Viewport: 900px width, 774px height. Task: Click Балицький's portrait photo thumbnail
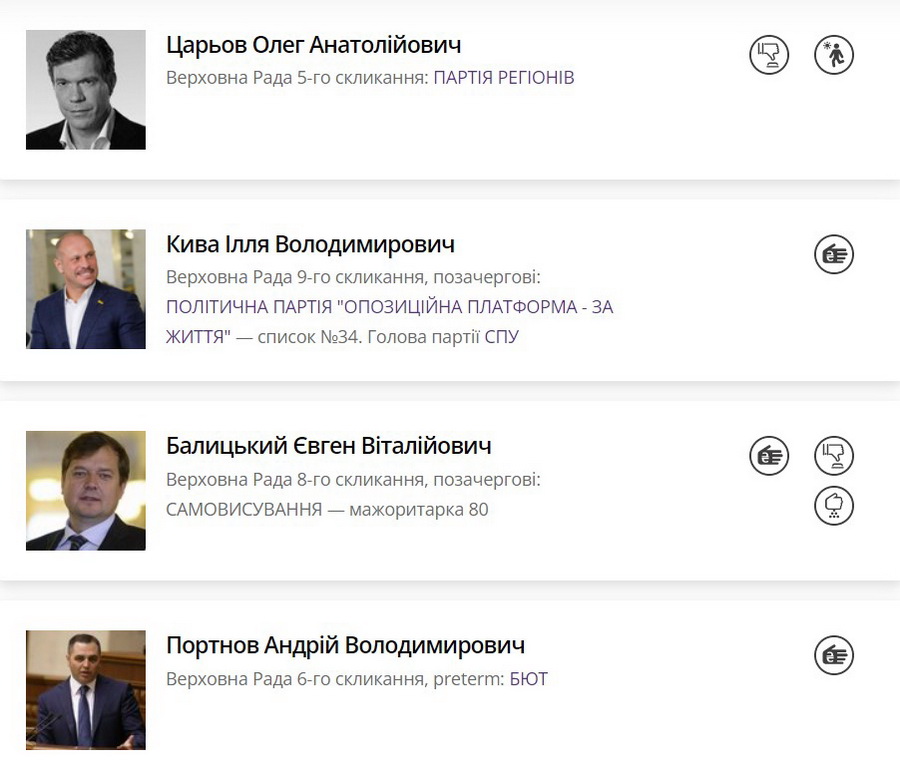86,490
